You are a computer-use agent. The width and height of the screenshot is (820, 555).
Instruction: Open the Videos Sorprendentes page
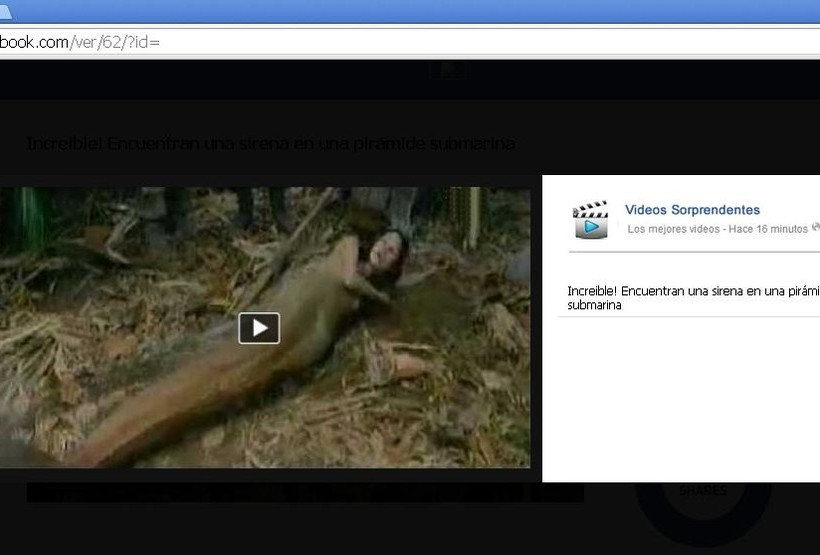click(692, 210)
